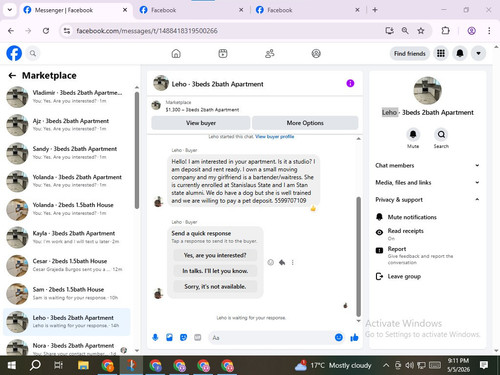Open Sandy - 3beds 2bath Apartment conversation

tap(67, 153)
